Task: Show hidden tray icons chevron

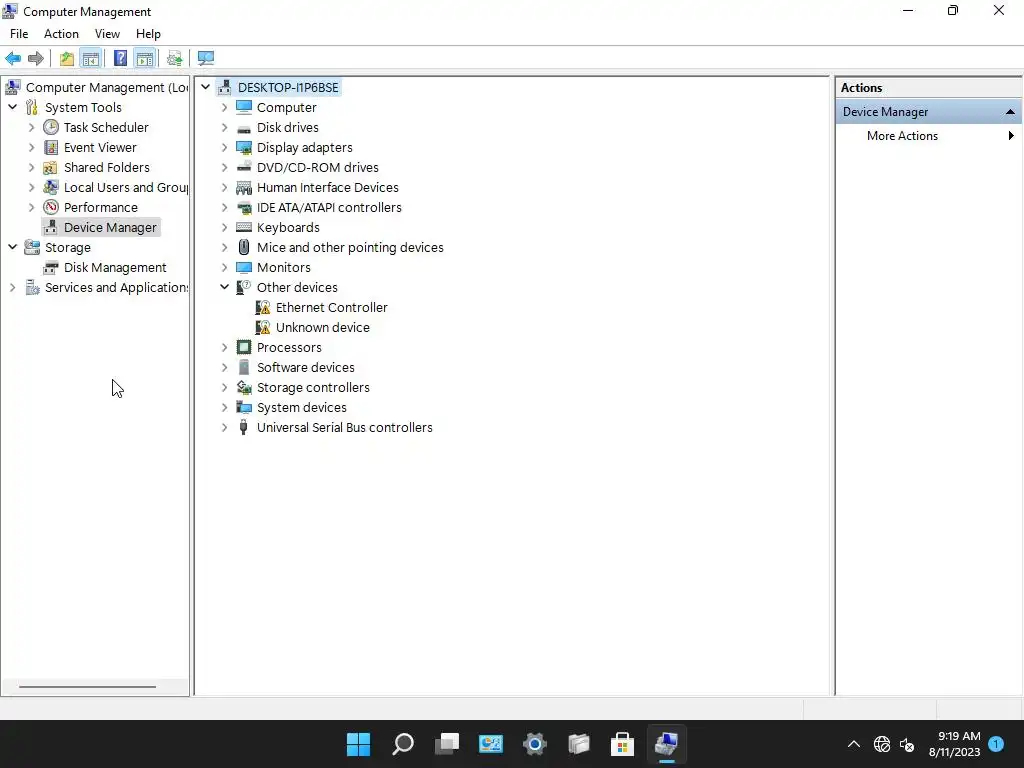Action: point(854,744)
